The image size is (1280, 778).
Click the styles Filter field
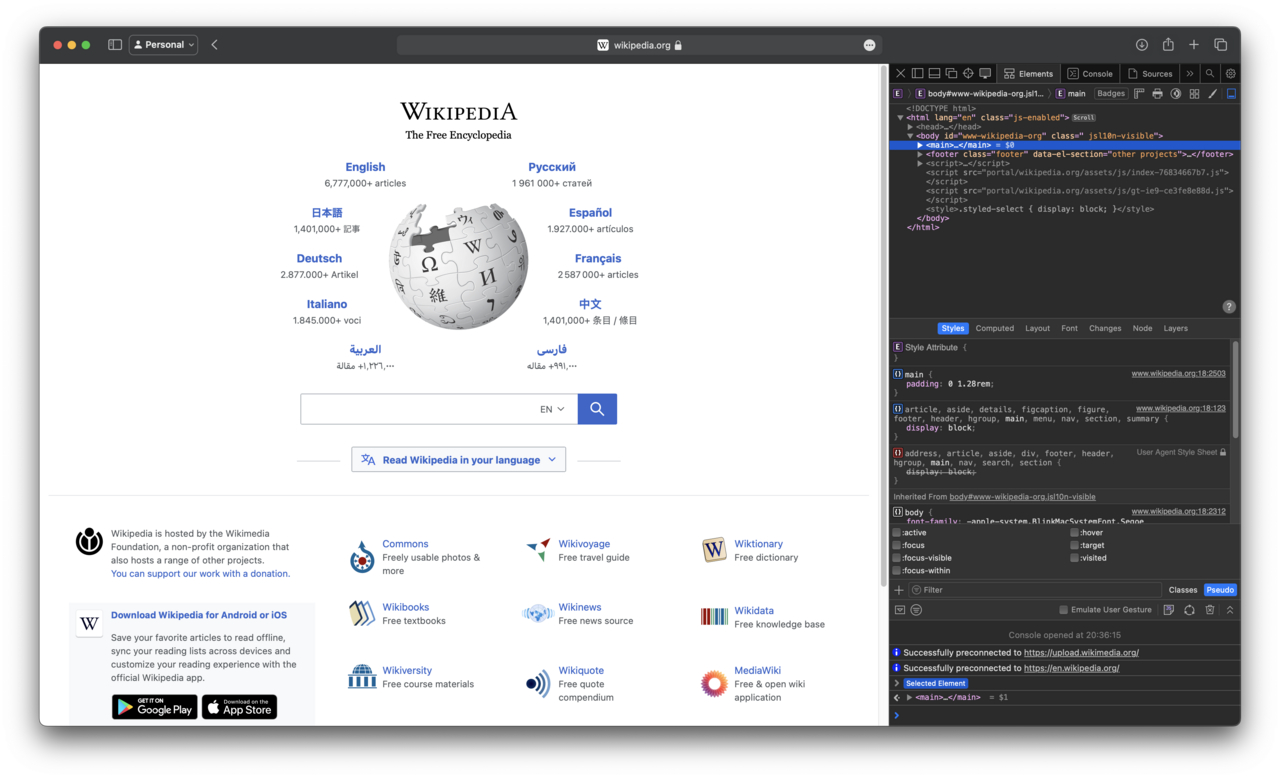(x=1034, y=590)
